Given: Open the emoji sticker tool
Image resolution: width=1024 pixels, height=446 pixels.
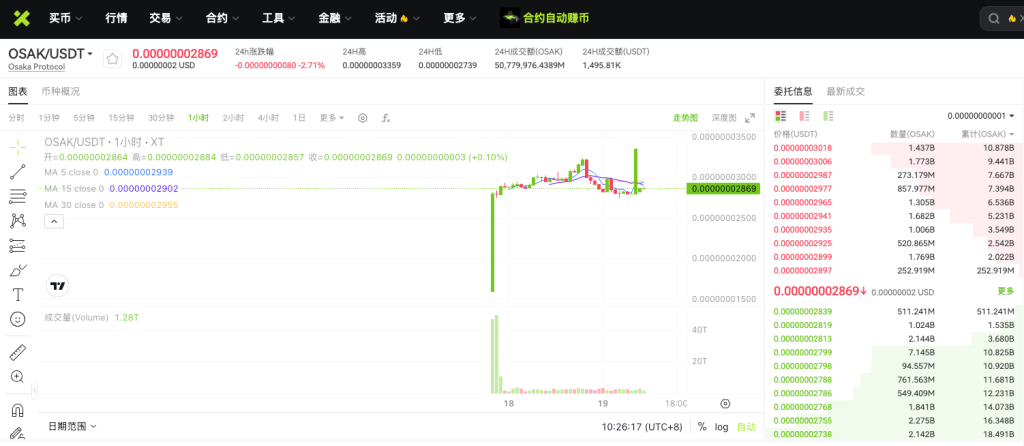Looking at the screenshot, I should tap(17, 319).
